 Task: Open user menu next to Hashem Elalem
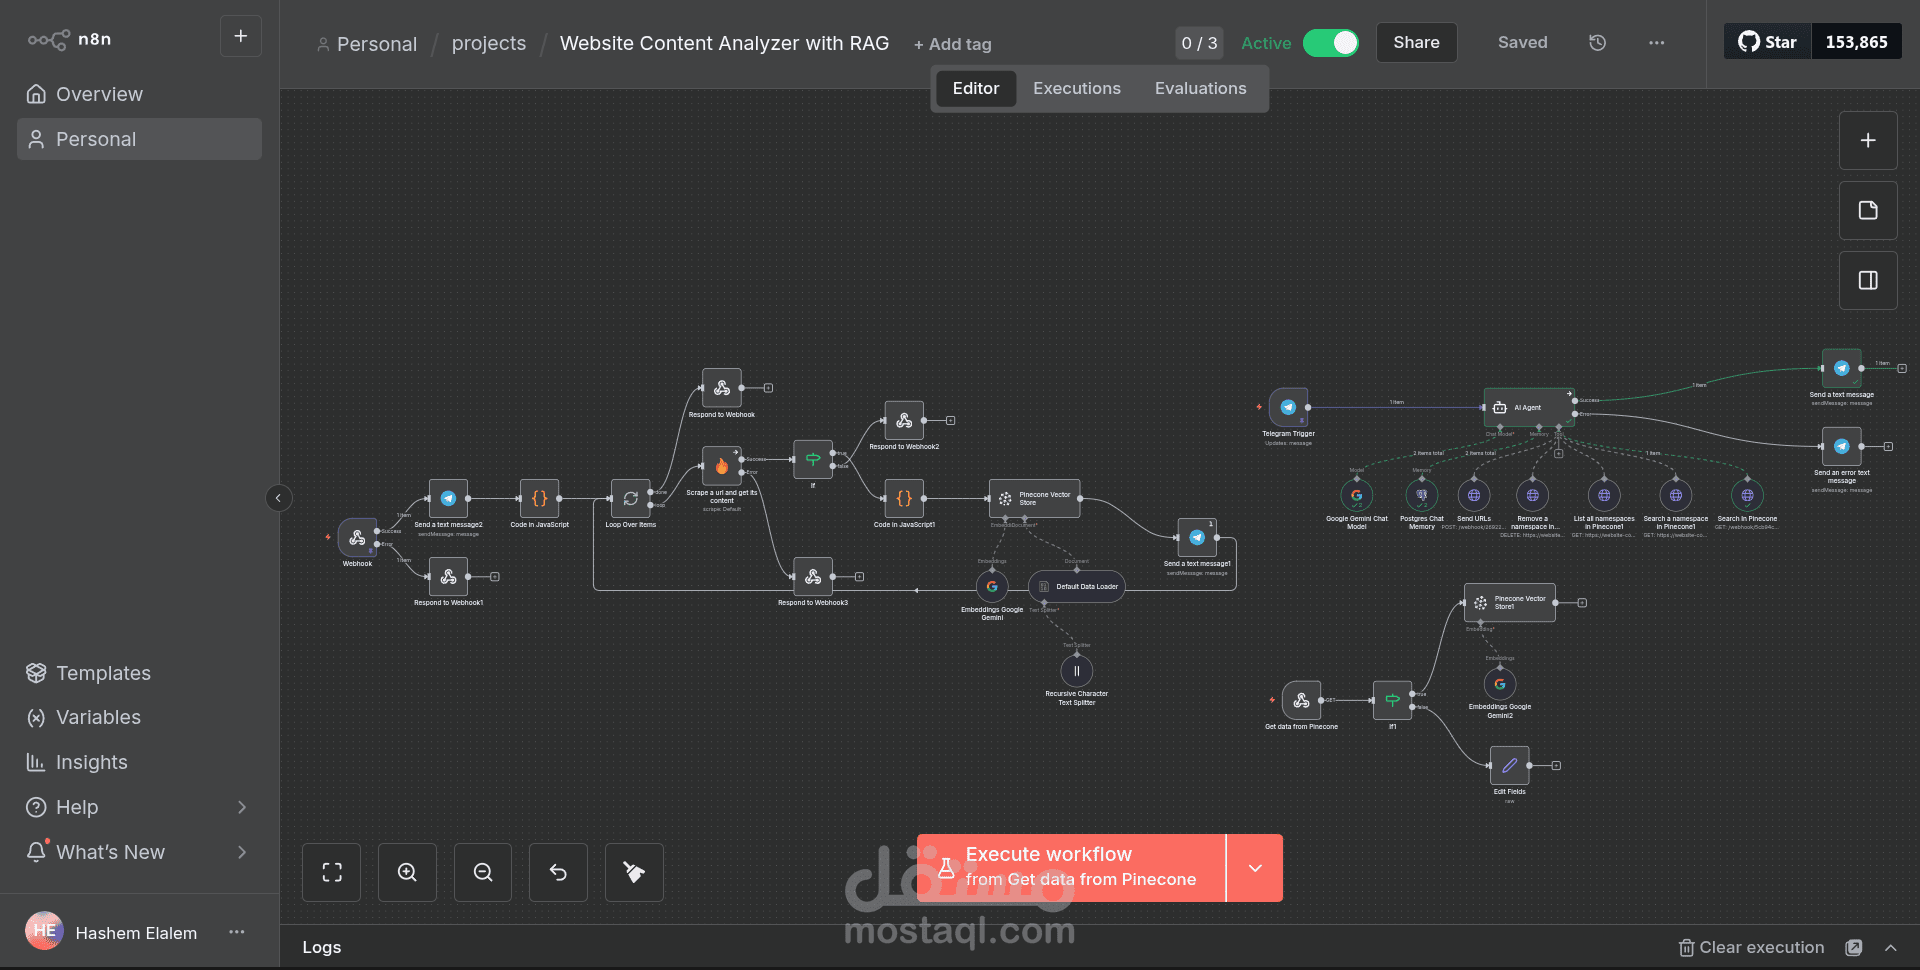[237, 932]
